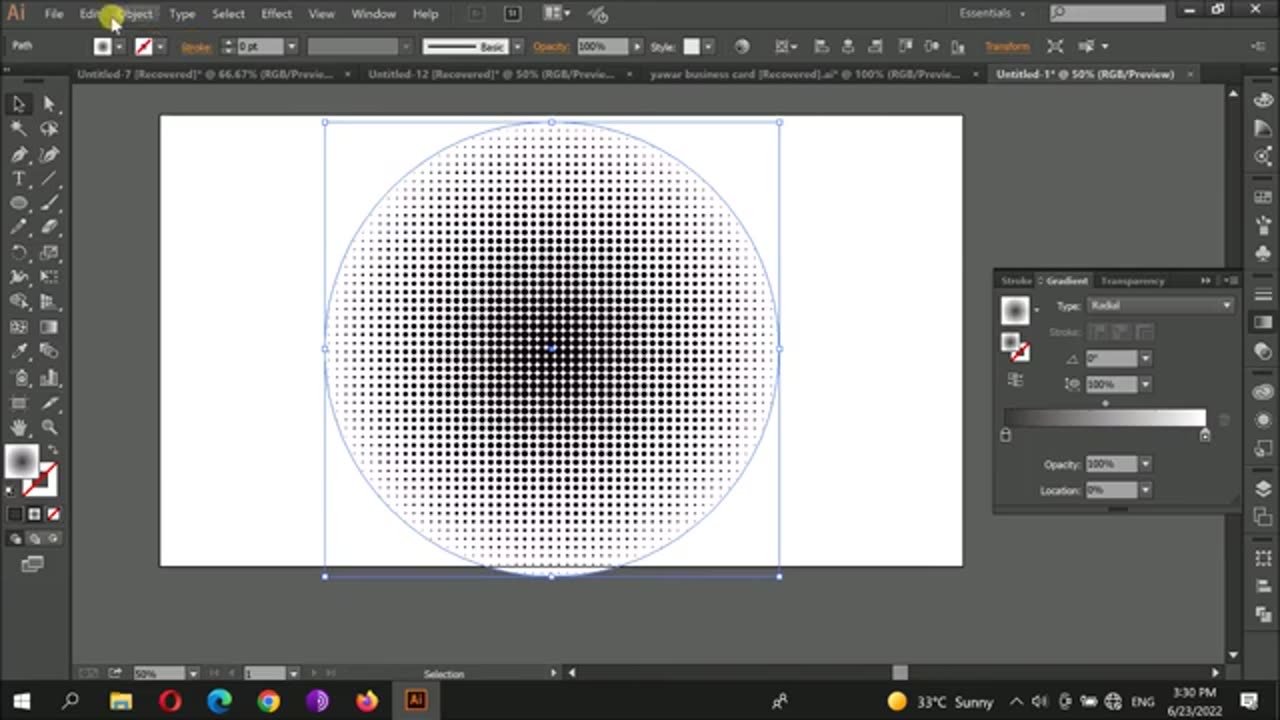The width and height of the screenshot is (1280, 720).
Task: Open the Essentials workspace switcher
Action: click(992, 13)
